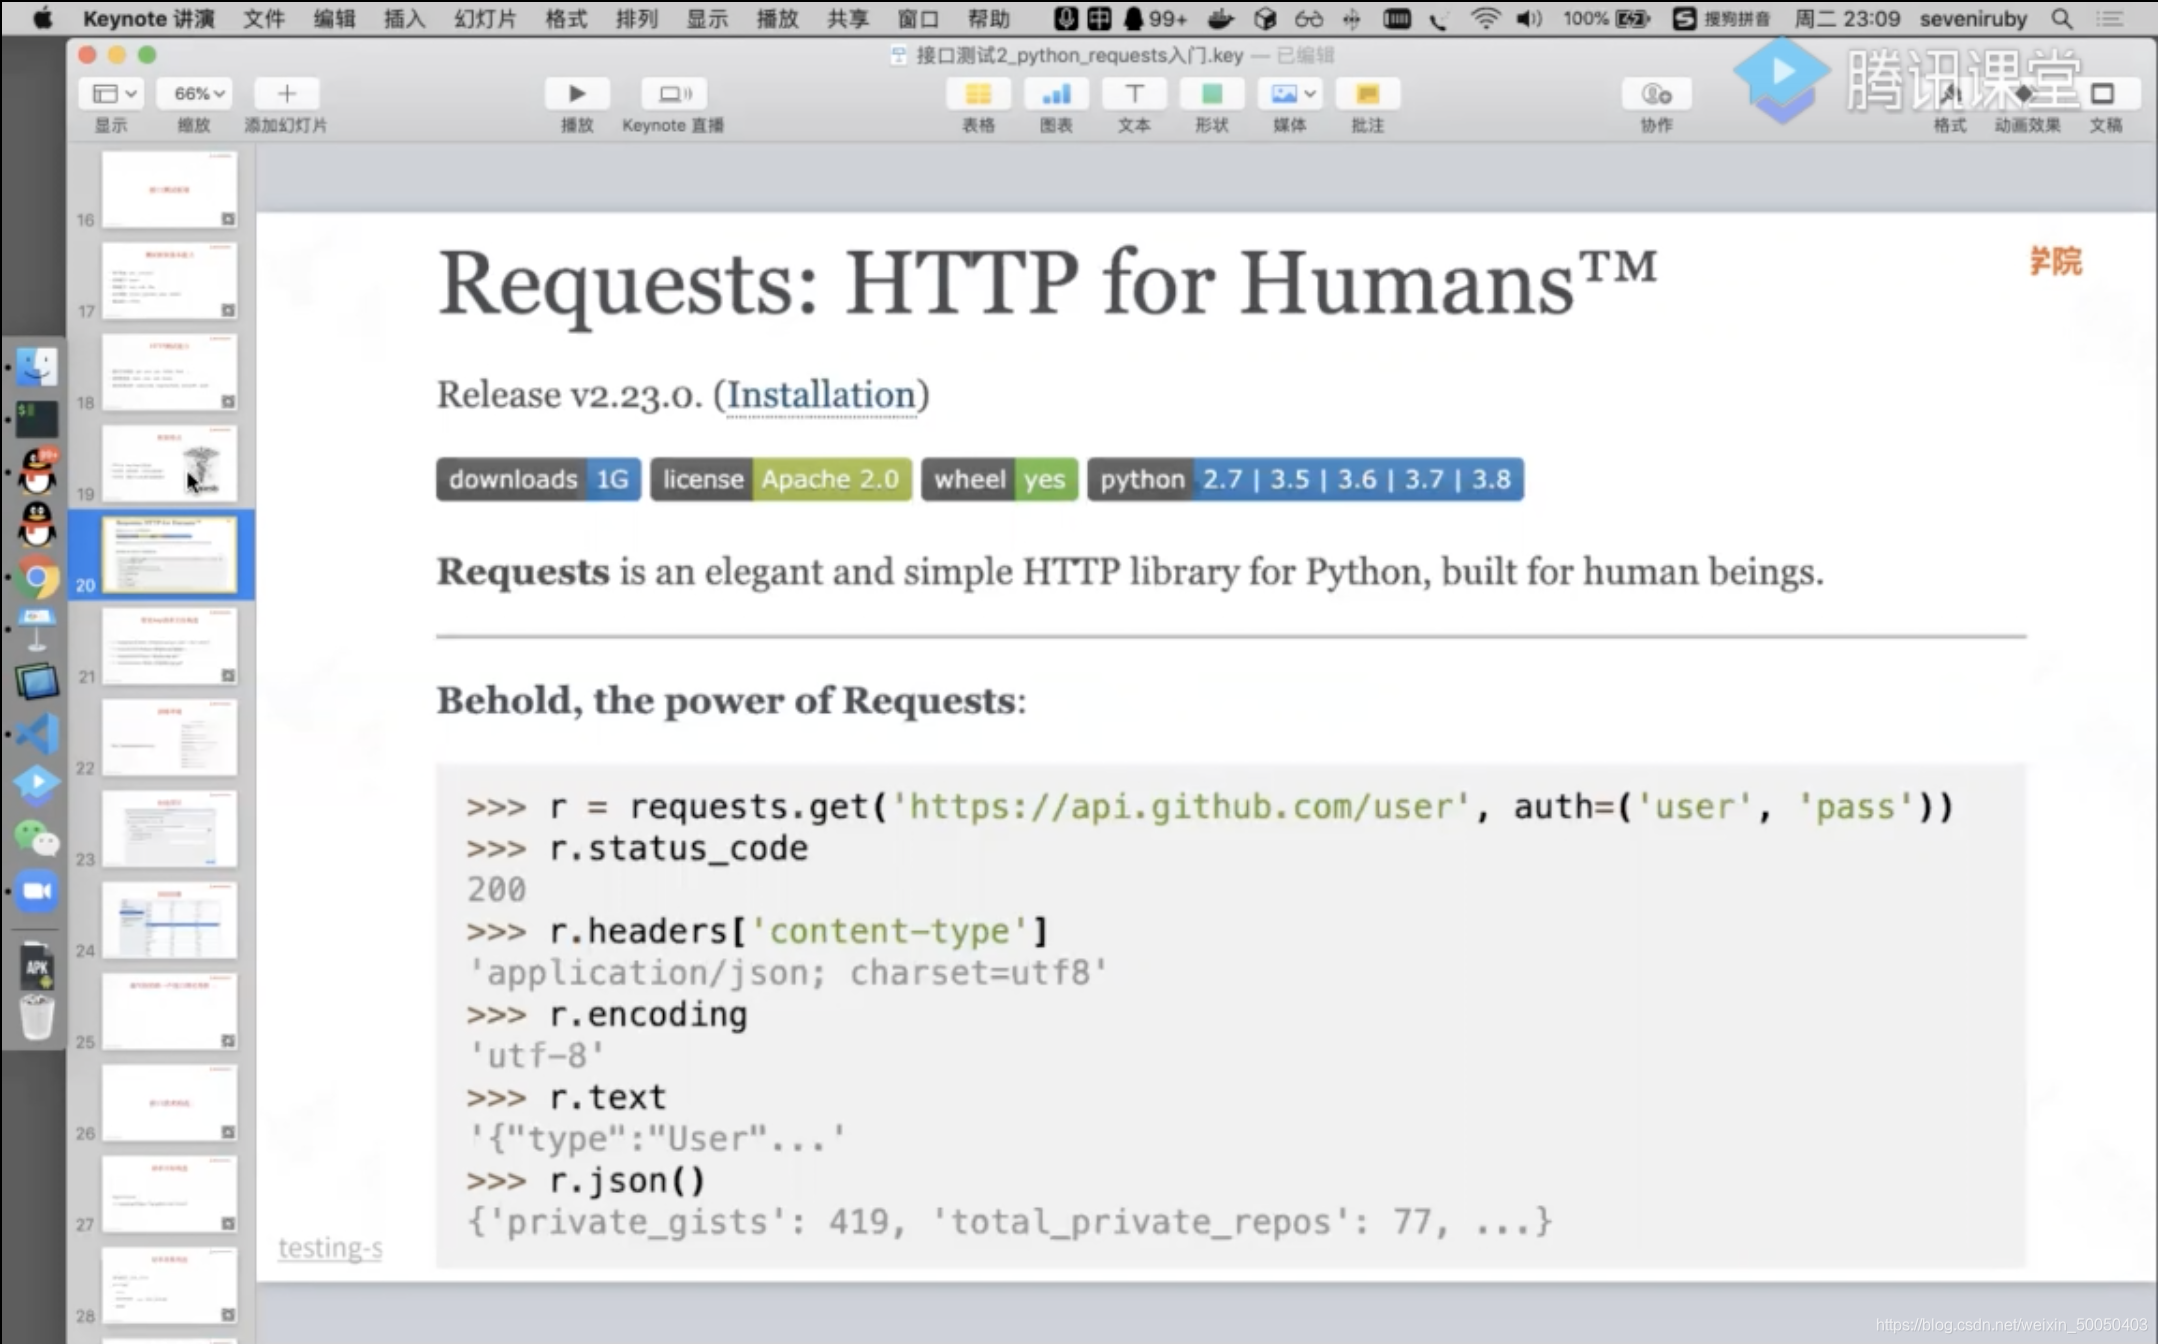Insert a shape from toolbar
The width and height of the screenshot is (2158, 1344).
pos(1211,94)
